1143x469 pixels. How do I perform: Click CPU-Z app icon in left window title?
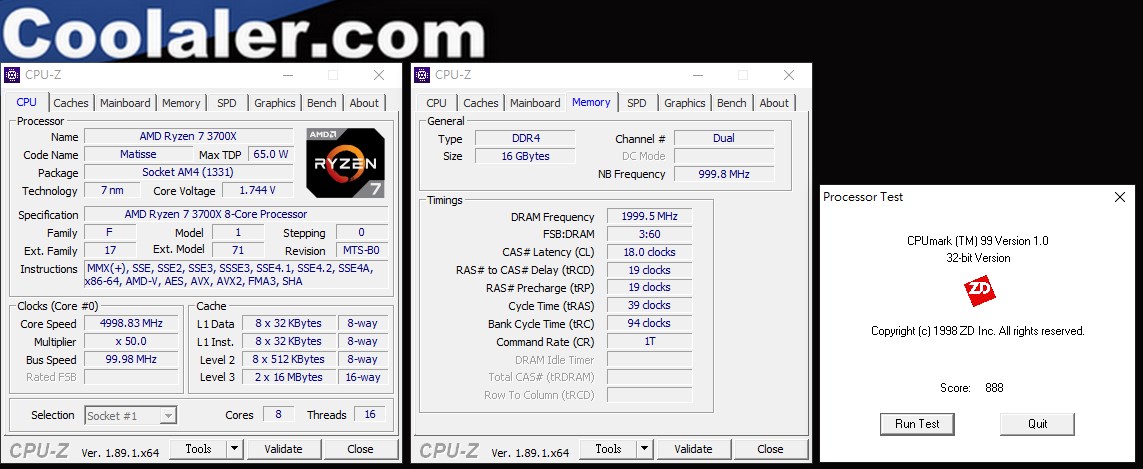coord(12,75)
